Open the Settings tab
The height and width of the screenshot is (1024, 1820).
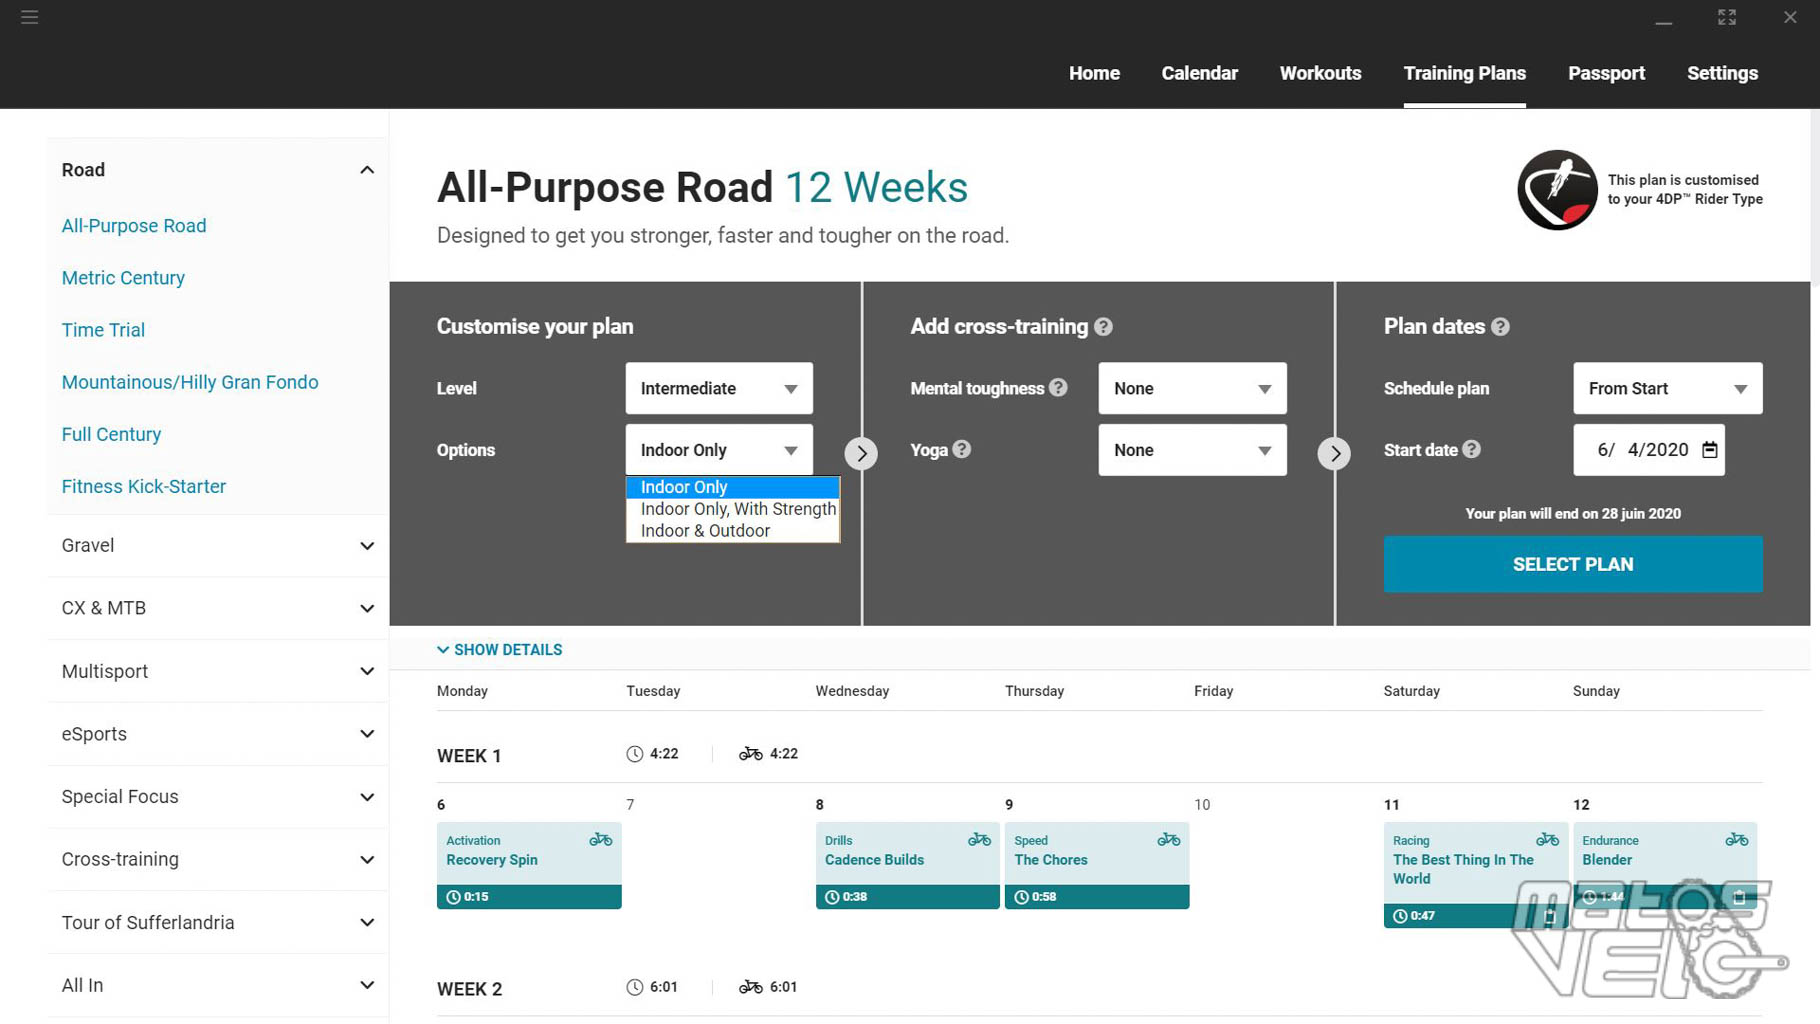click(1722, 73)
